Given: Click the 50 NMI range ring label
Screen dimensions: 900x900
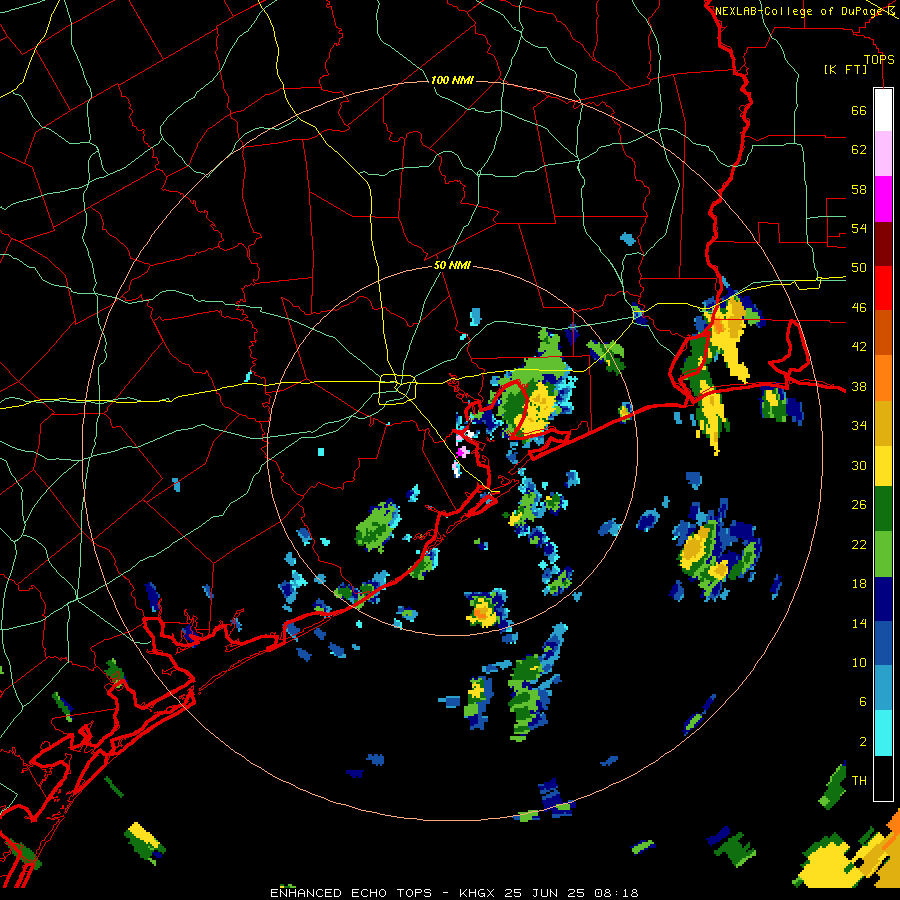Looking at the screenshot, I should [452, 265].
